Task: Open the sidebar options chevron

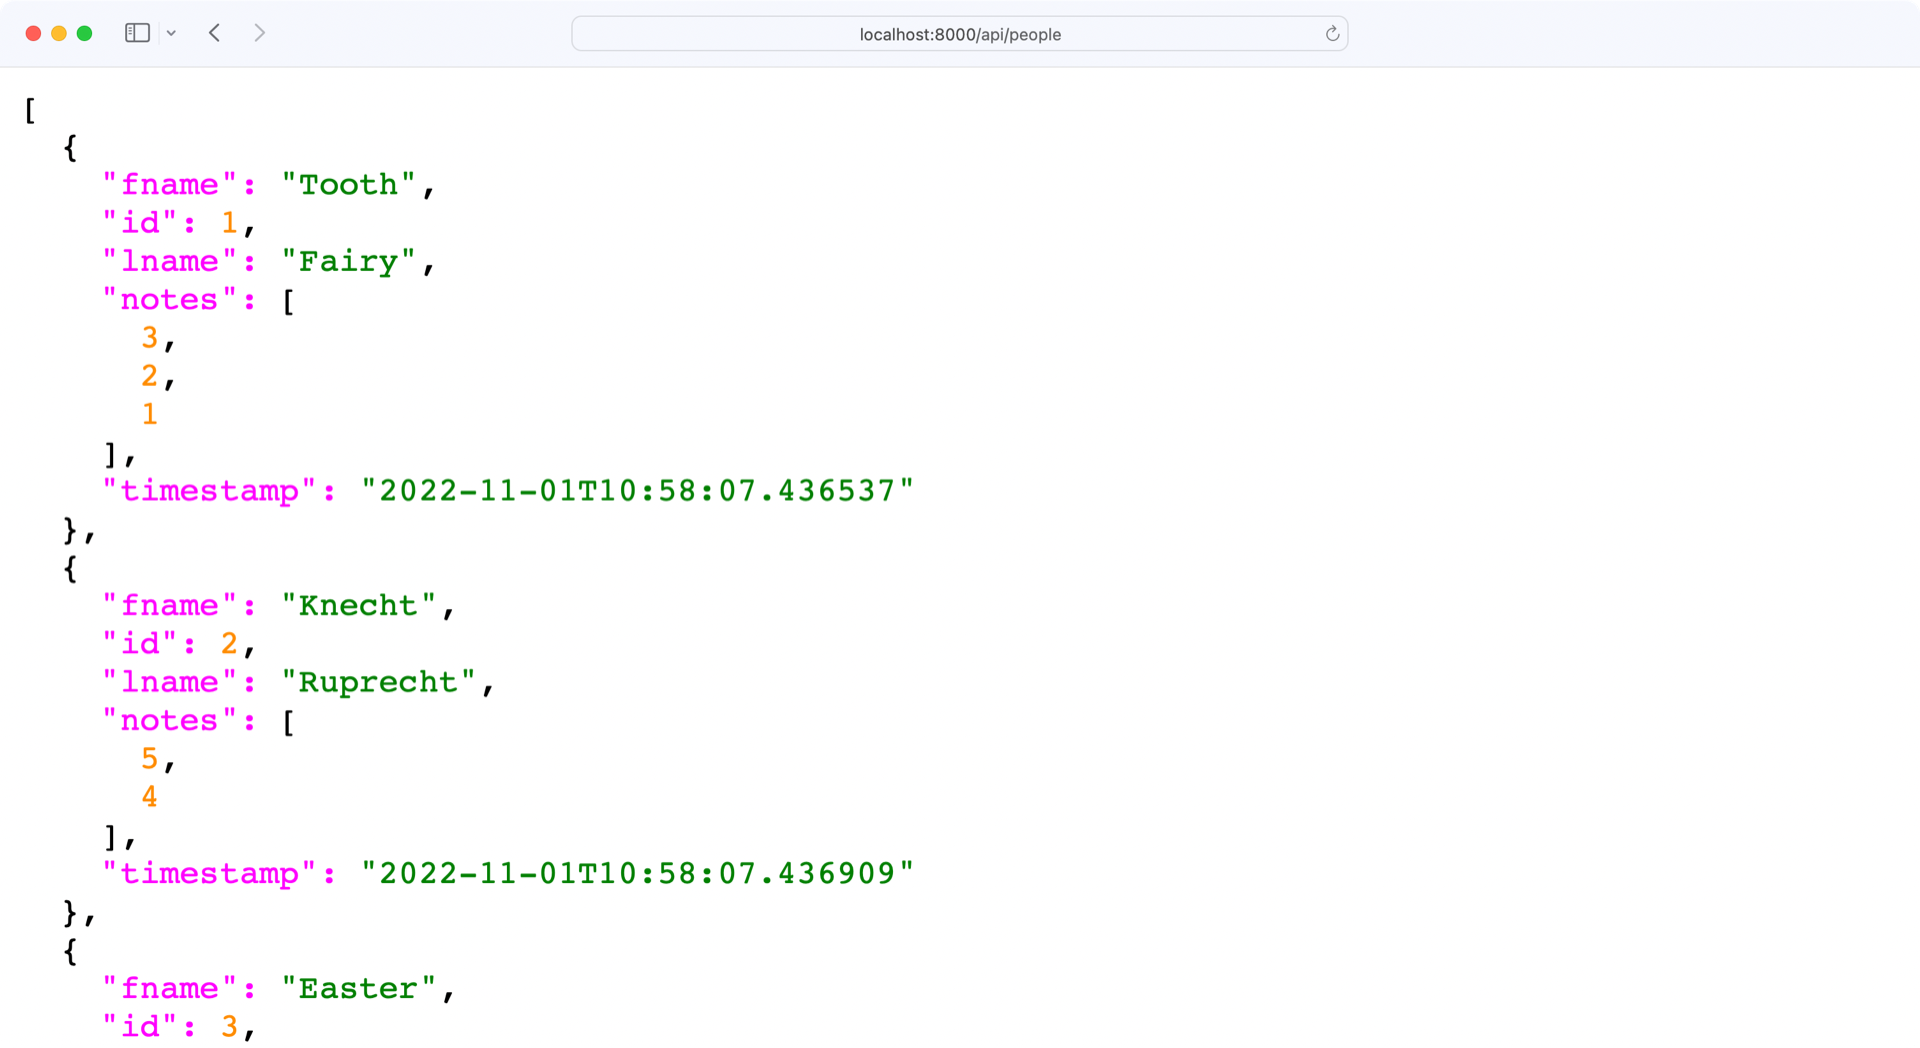Action: (x=171, y=33)
